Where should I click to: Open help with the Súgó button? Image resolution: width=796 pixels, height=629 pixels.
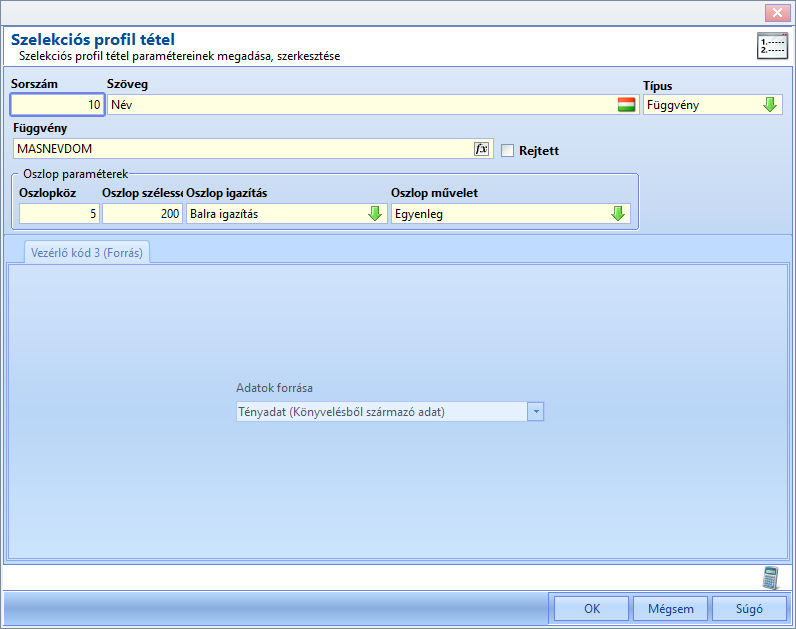[x=749, y=609]
